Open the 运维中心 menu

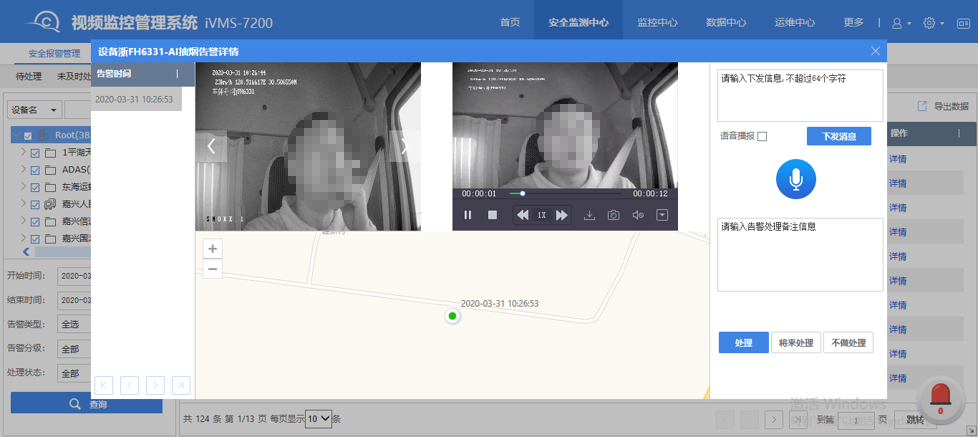tap(795, 22)
